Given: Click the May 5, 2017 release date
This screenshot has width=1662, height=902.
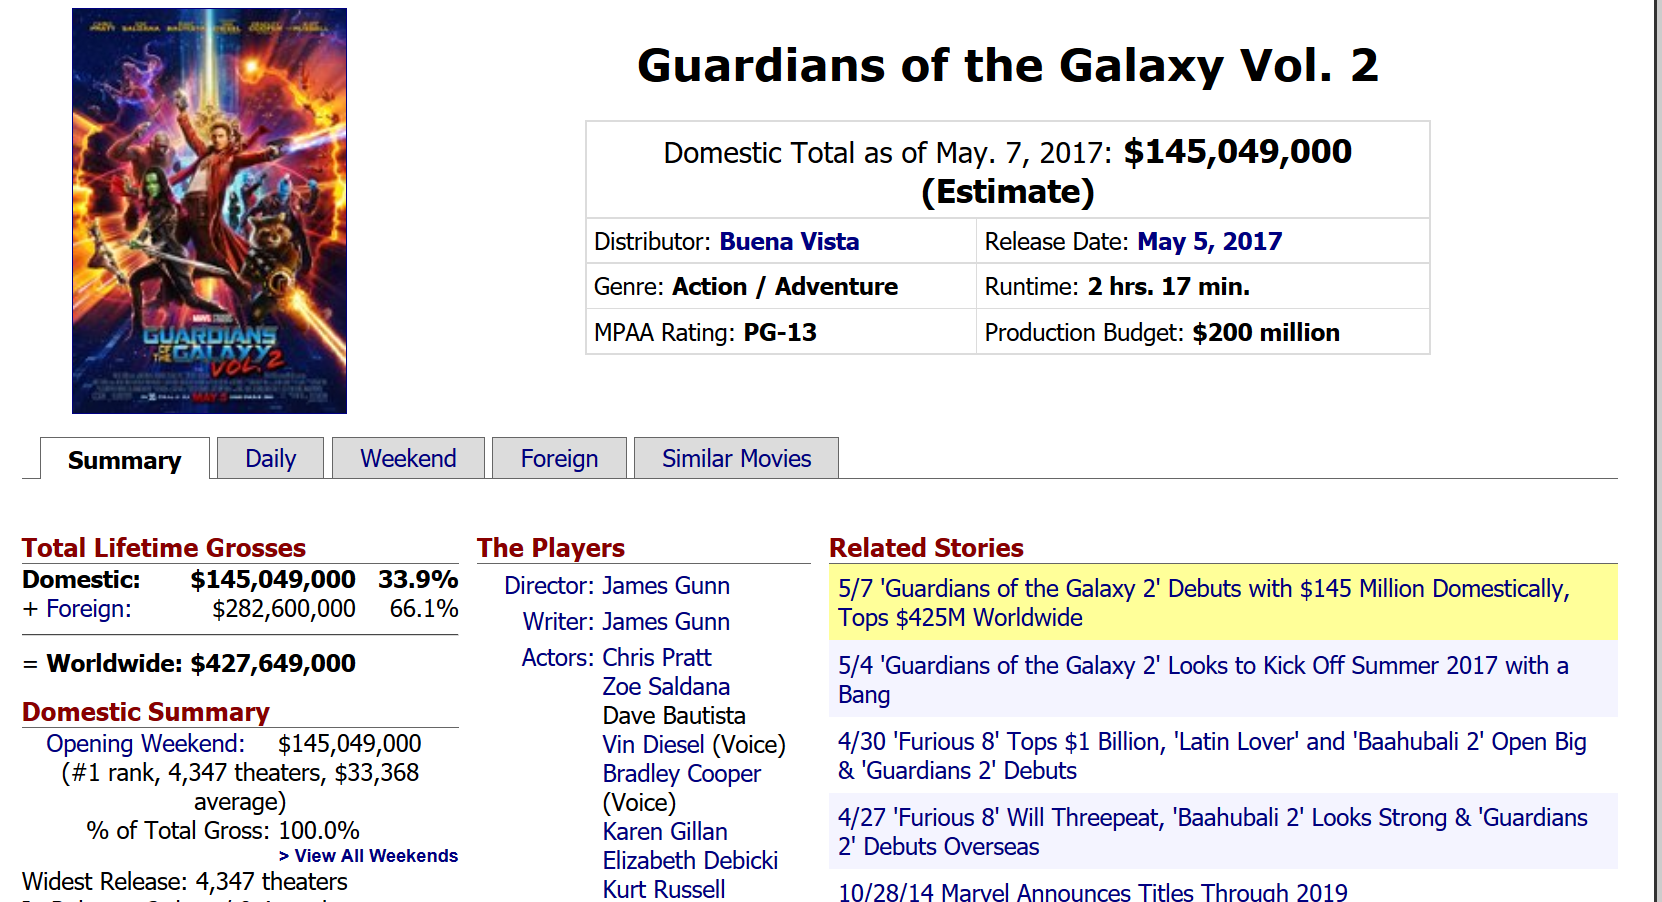Looking at the screenshot, I should click(x=1209, y=242).
